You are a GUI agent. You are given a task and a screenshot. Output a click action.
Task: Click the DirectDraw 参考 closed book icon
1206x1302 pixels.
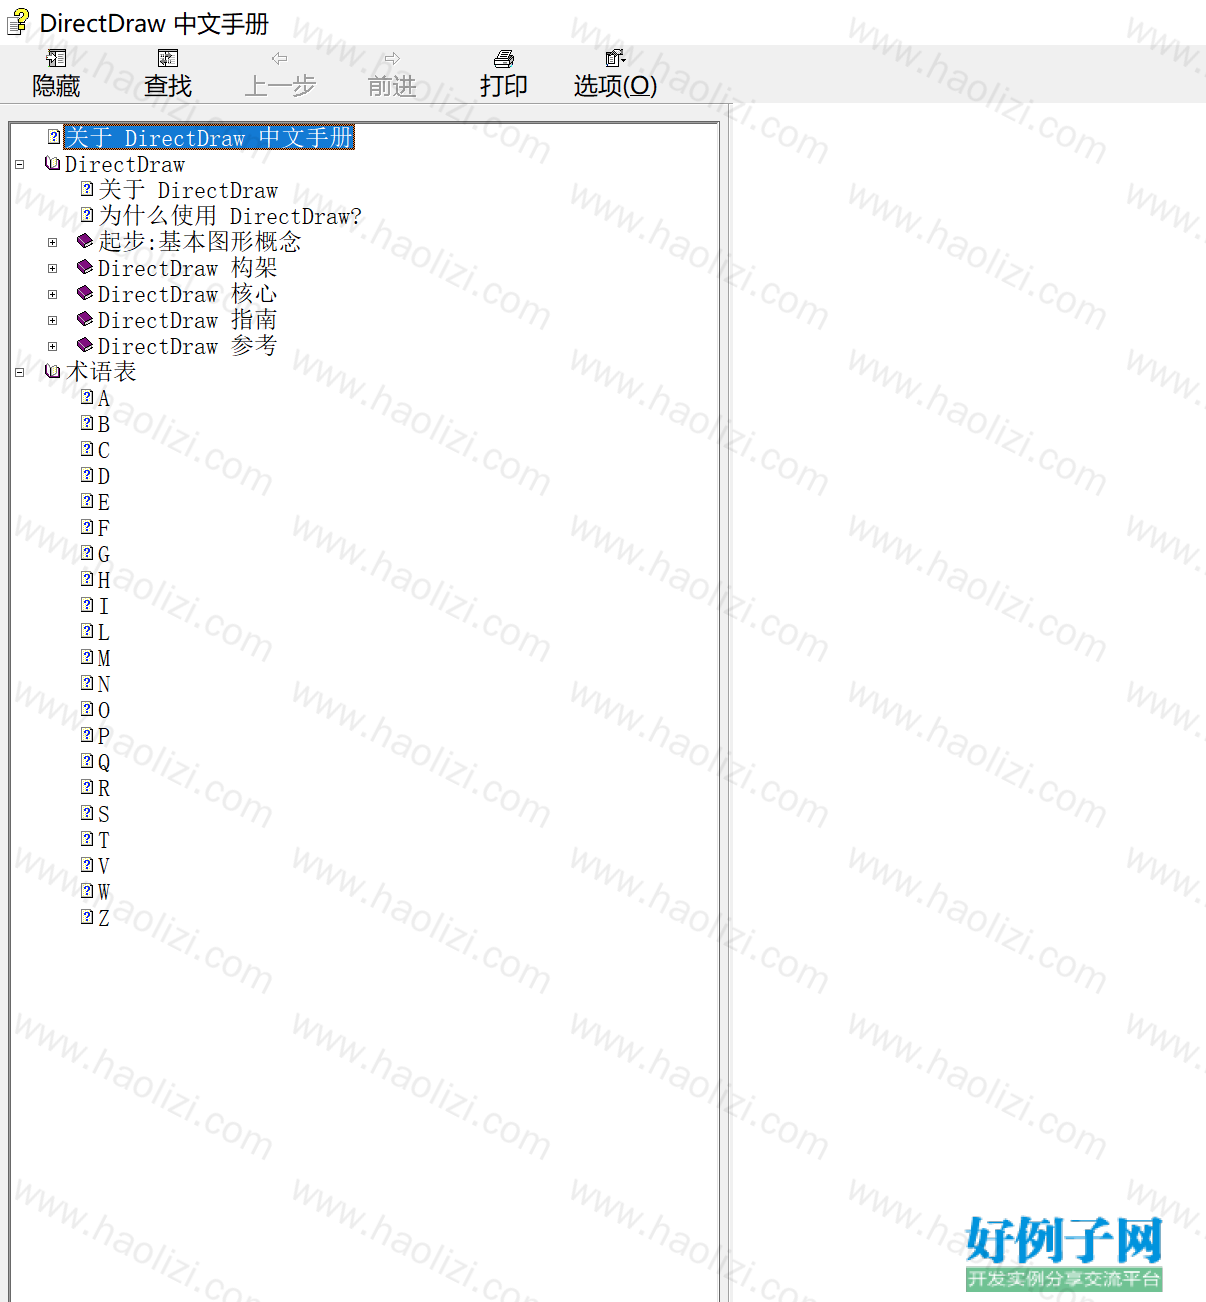click(x=85, y=345)
